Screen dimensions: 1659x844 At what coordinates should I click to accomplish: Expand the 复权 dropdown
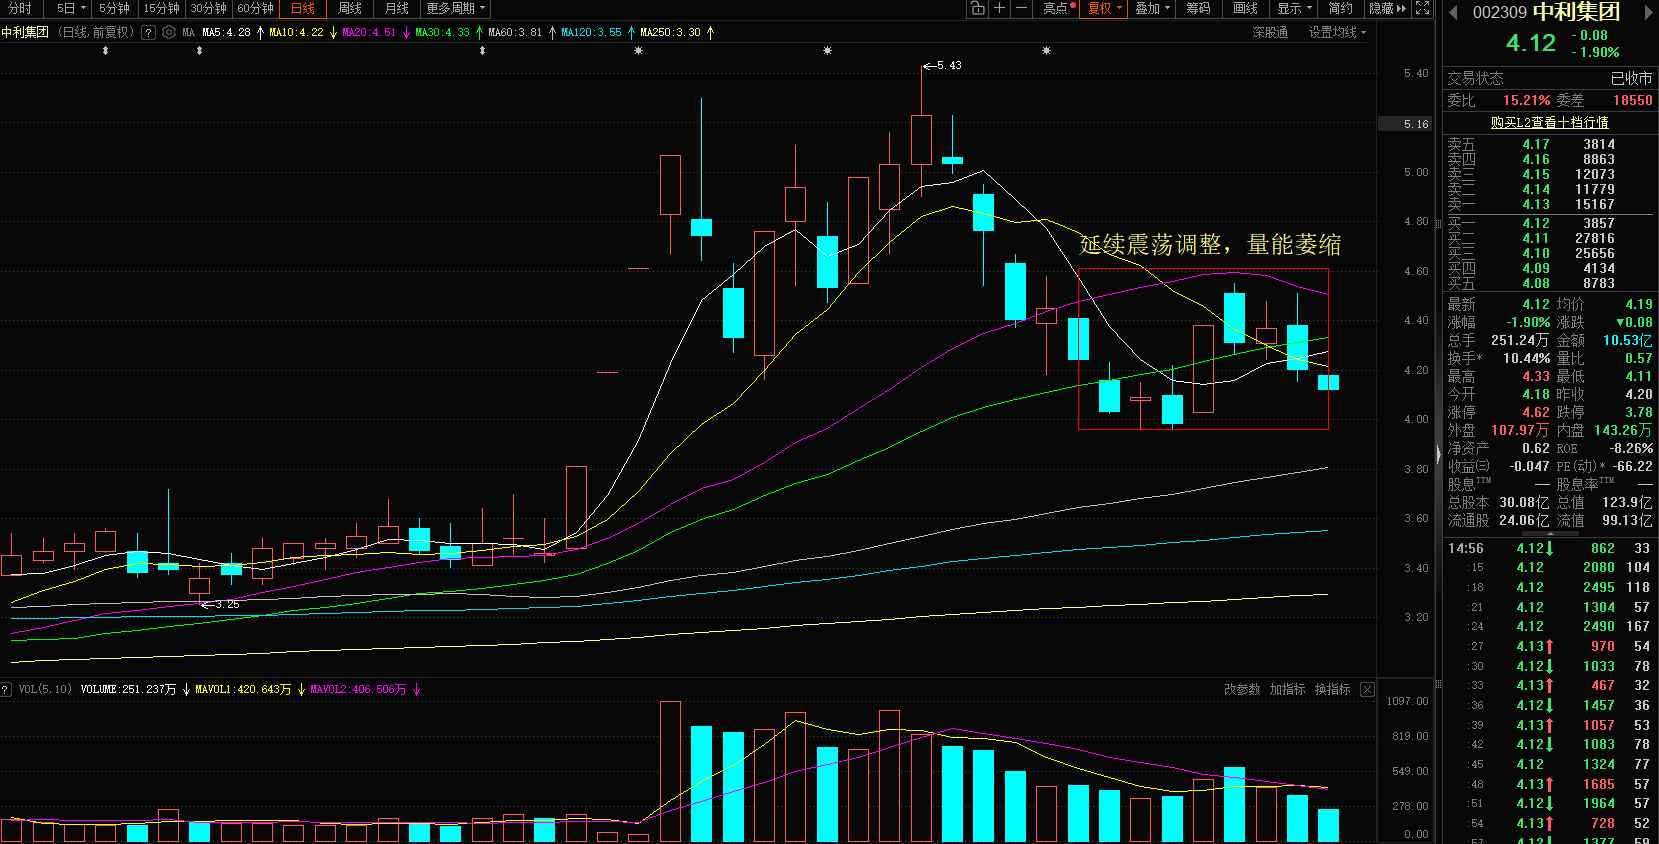(1105, 8)
